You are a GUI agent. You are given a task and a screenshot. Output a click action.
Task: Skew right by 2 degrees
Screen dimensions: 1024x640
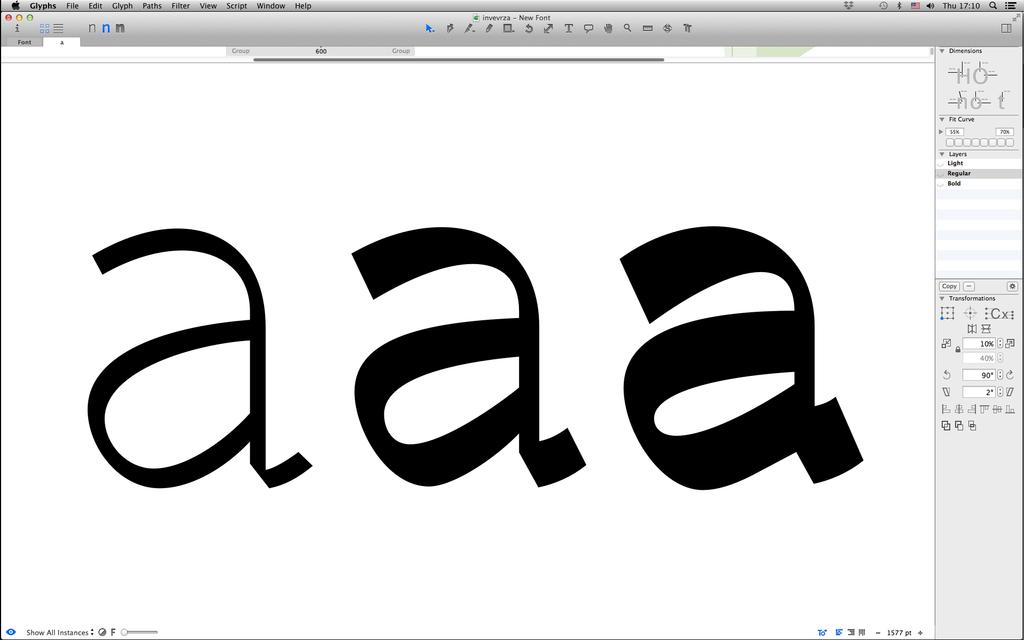point(1010,392)
